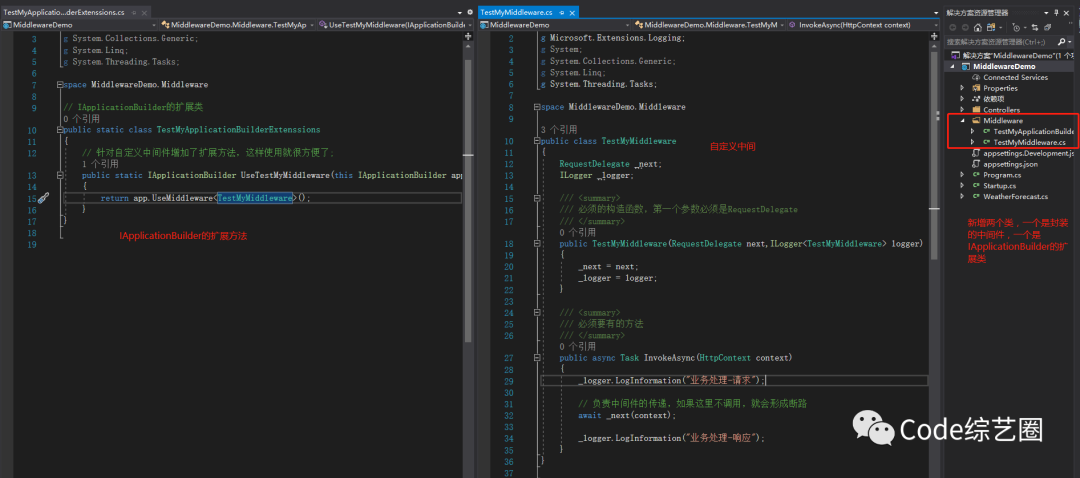Collapse the InvokeAsync method outline
This screenshot has width=1080, height=478.
pos(536,357)
